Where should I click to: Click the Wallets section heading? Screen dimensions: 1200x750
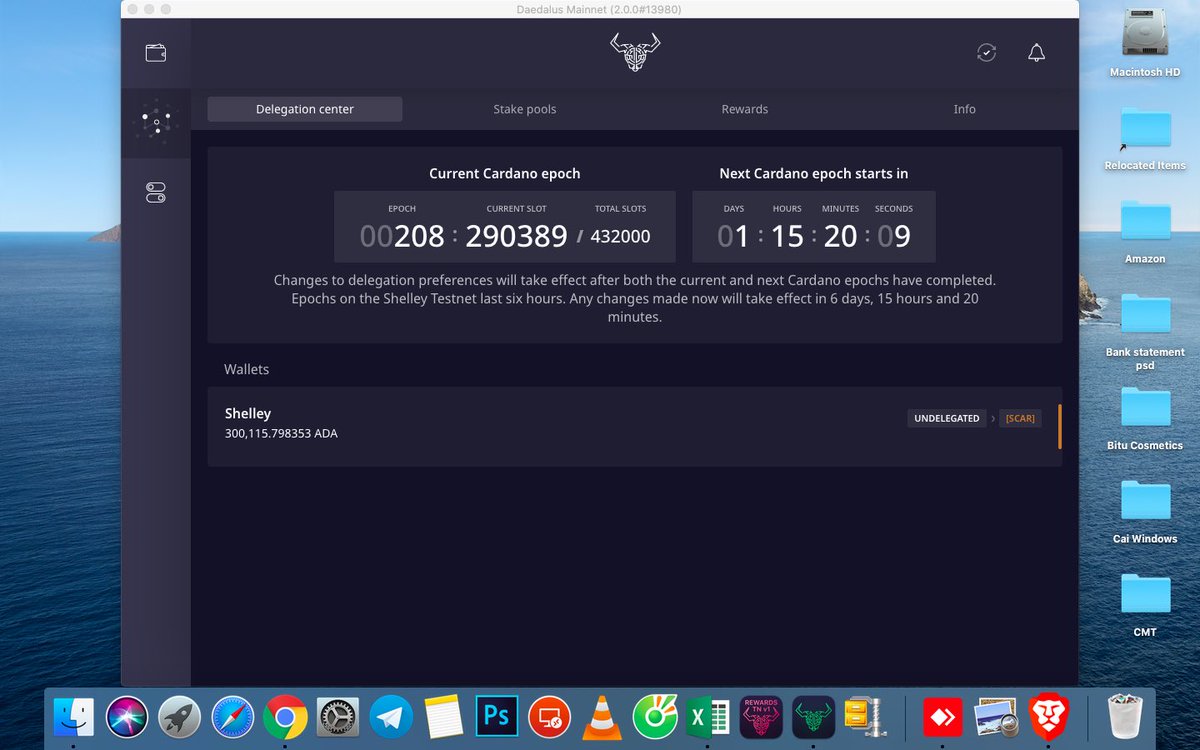[x=247, y=369]
